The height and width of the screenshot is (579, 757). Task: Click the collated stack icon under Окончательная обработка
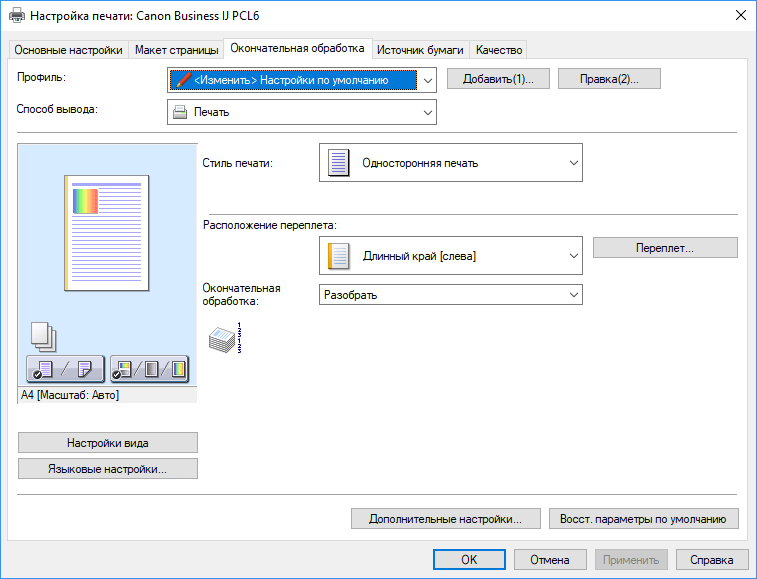pos(225,338)
